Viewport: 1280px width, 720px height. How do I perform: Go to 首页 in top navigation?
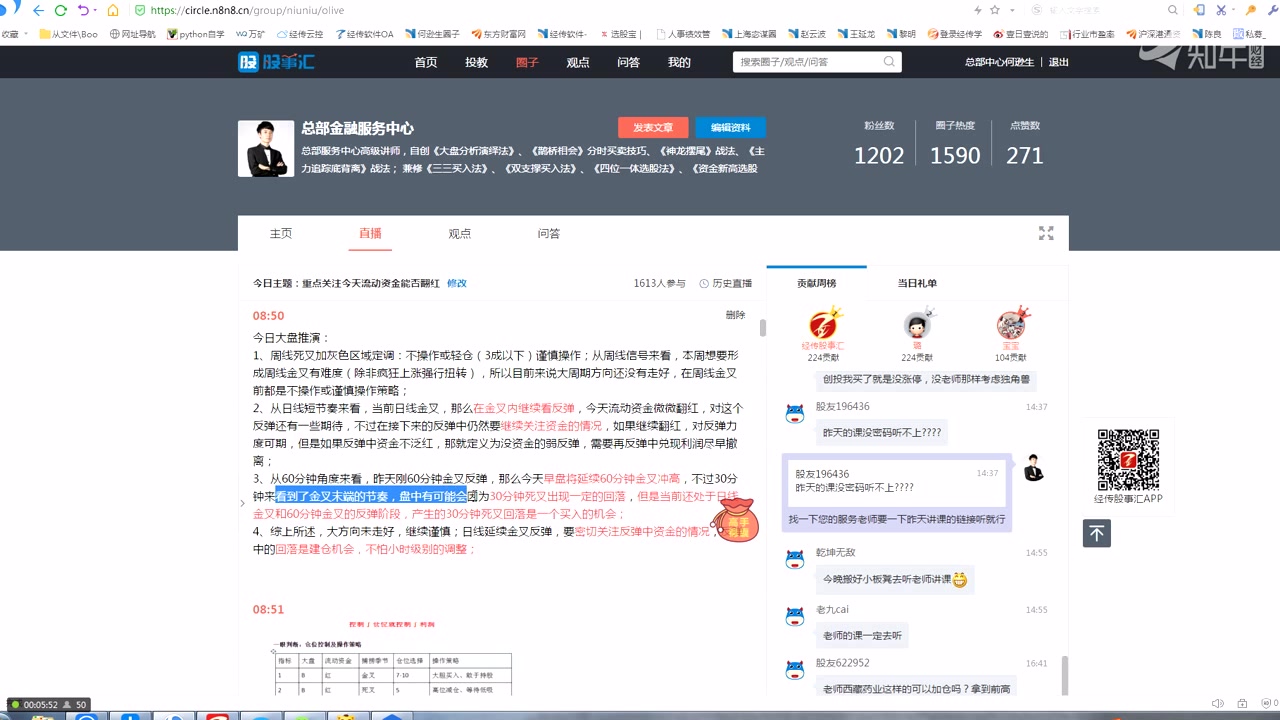(426, 62)
